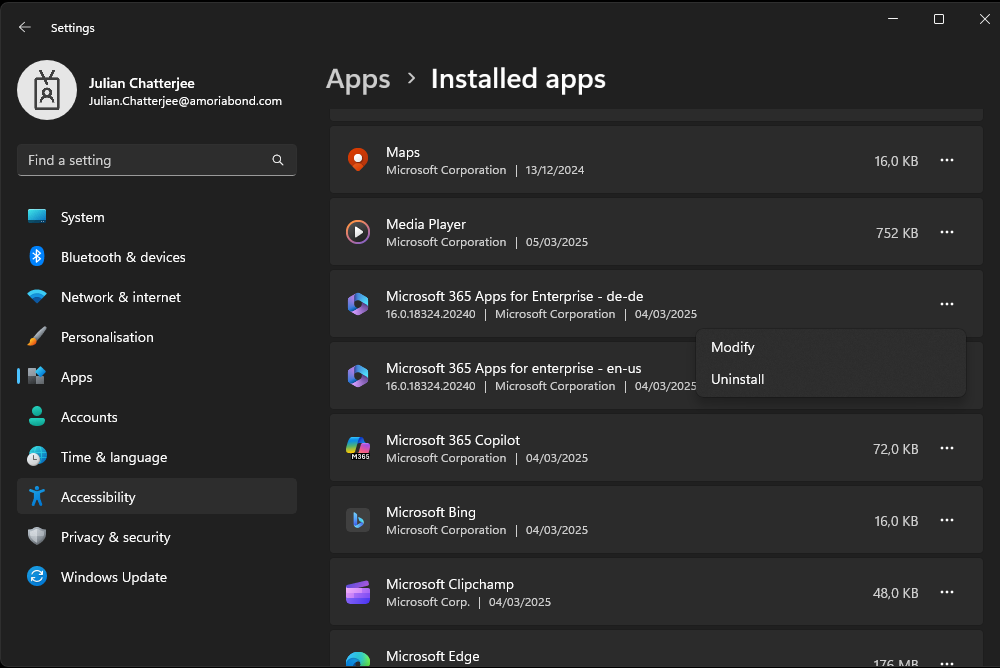Click the 48,0 KB size of Clipchamp
Viewport: 1000px width, 668px height.
click(895, 593)
